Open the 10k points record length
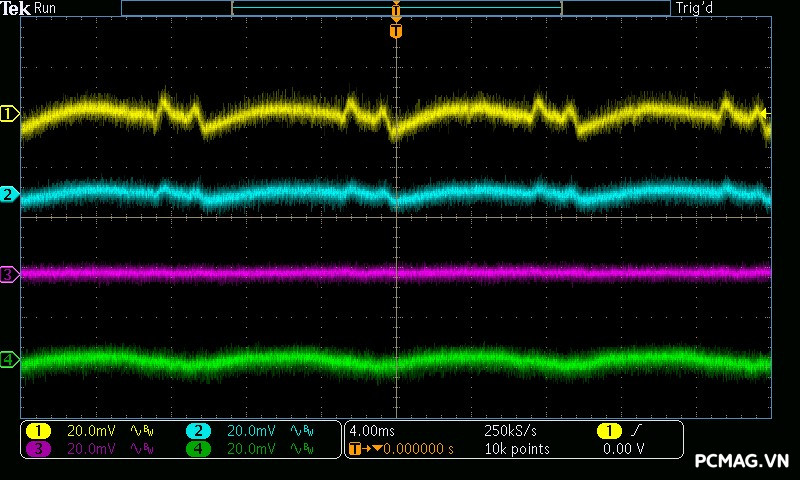Viewport: 800px width, 480px height. point(517,449)
